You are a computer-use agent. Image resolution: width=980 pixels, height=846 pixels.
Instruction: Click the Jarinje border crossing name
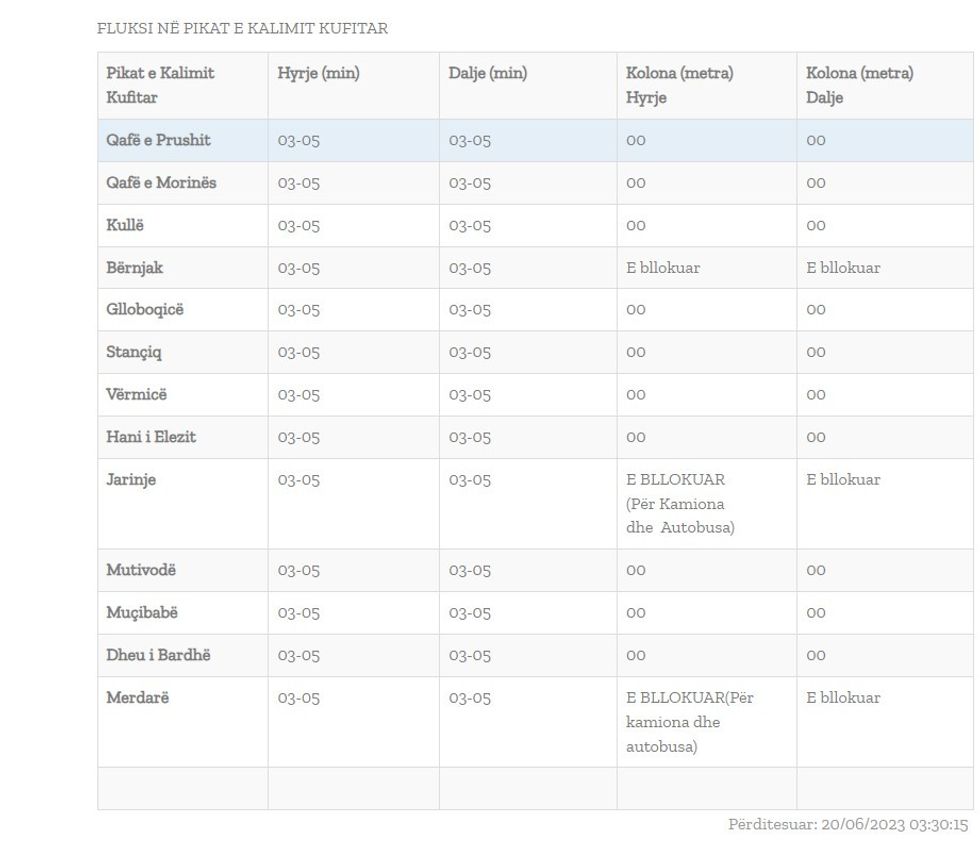(x=131, y=480)
